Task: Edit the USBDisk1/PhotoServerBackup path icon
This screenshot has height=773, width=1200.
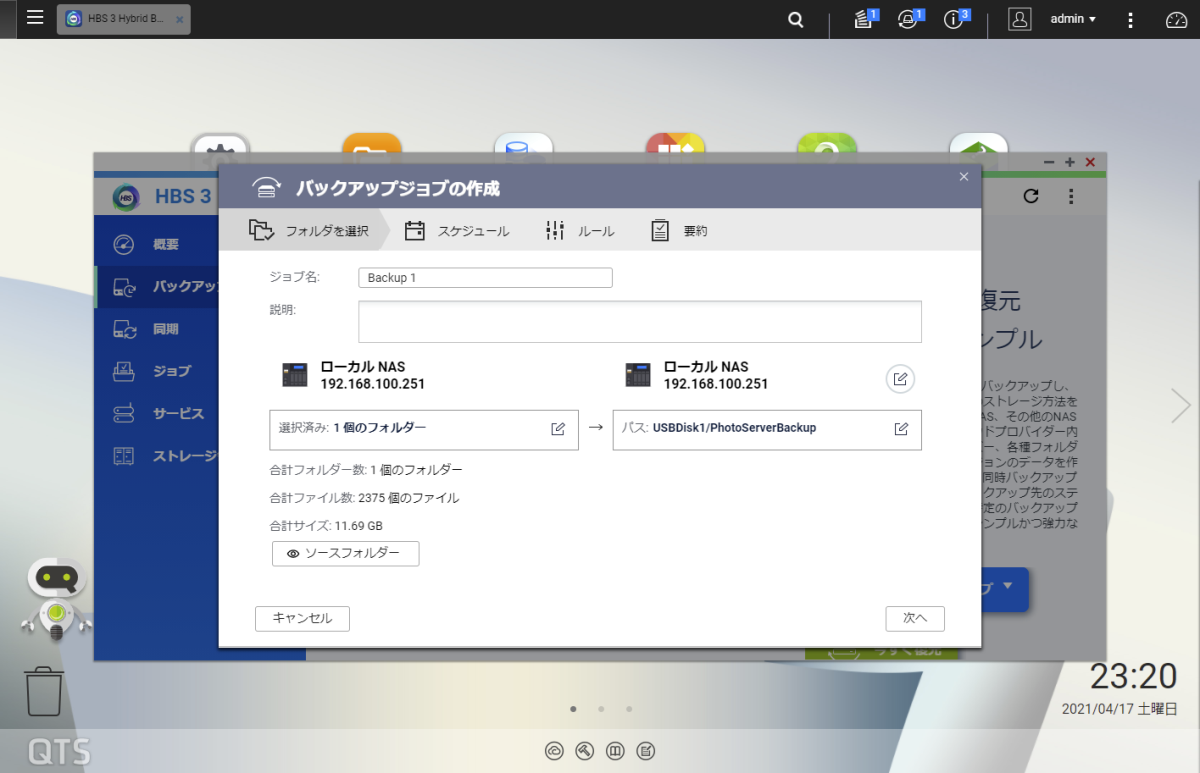Action: click(901, 429)
